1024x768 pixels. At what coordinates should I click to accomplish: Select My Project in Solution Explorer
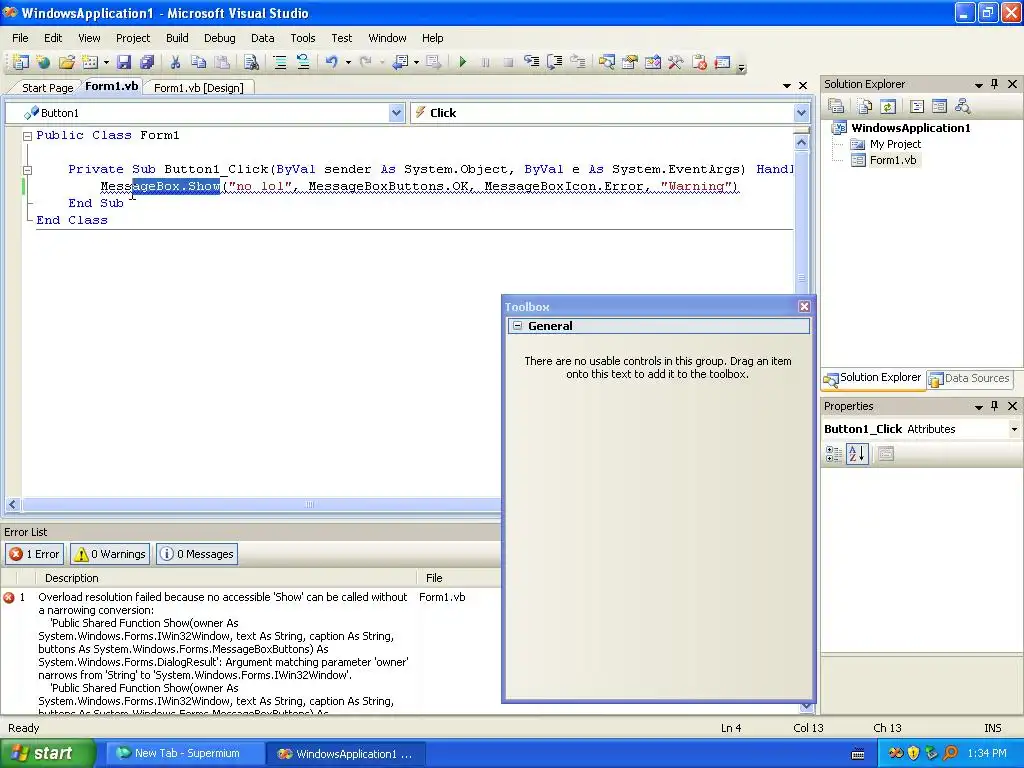pyautogui.click(x=895, y=144)
